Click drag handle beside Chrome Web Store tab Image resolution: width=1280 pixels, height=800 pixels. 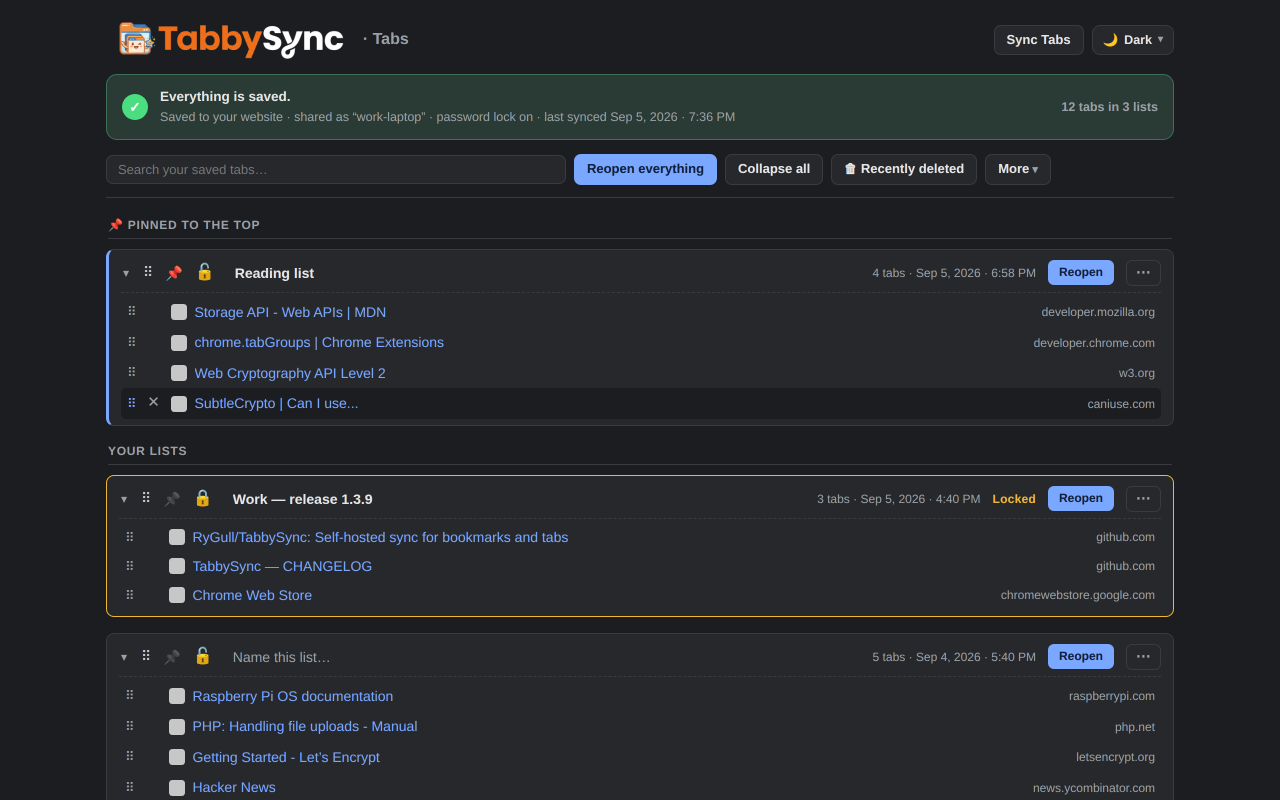point(130,595)
